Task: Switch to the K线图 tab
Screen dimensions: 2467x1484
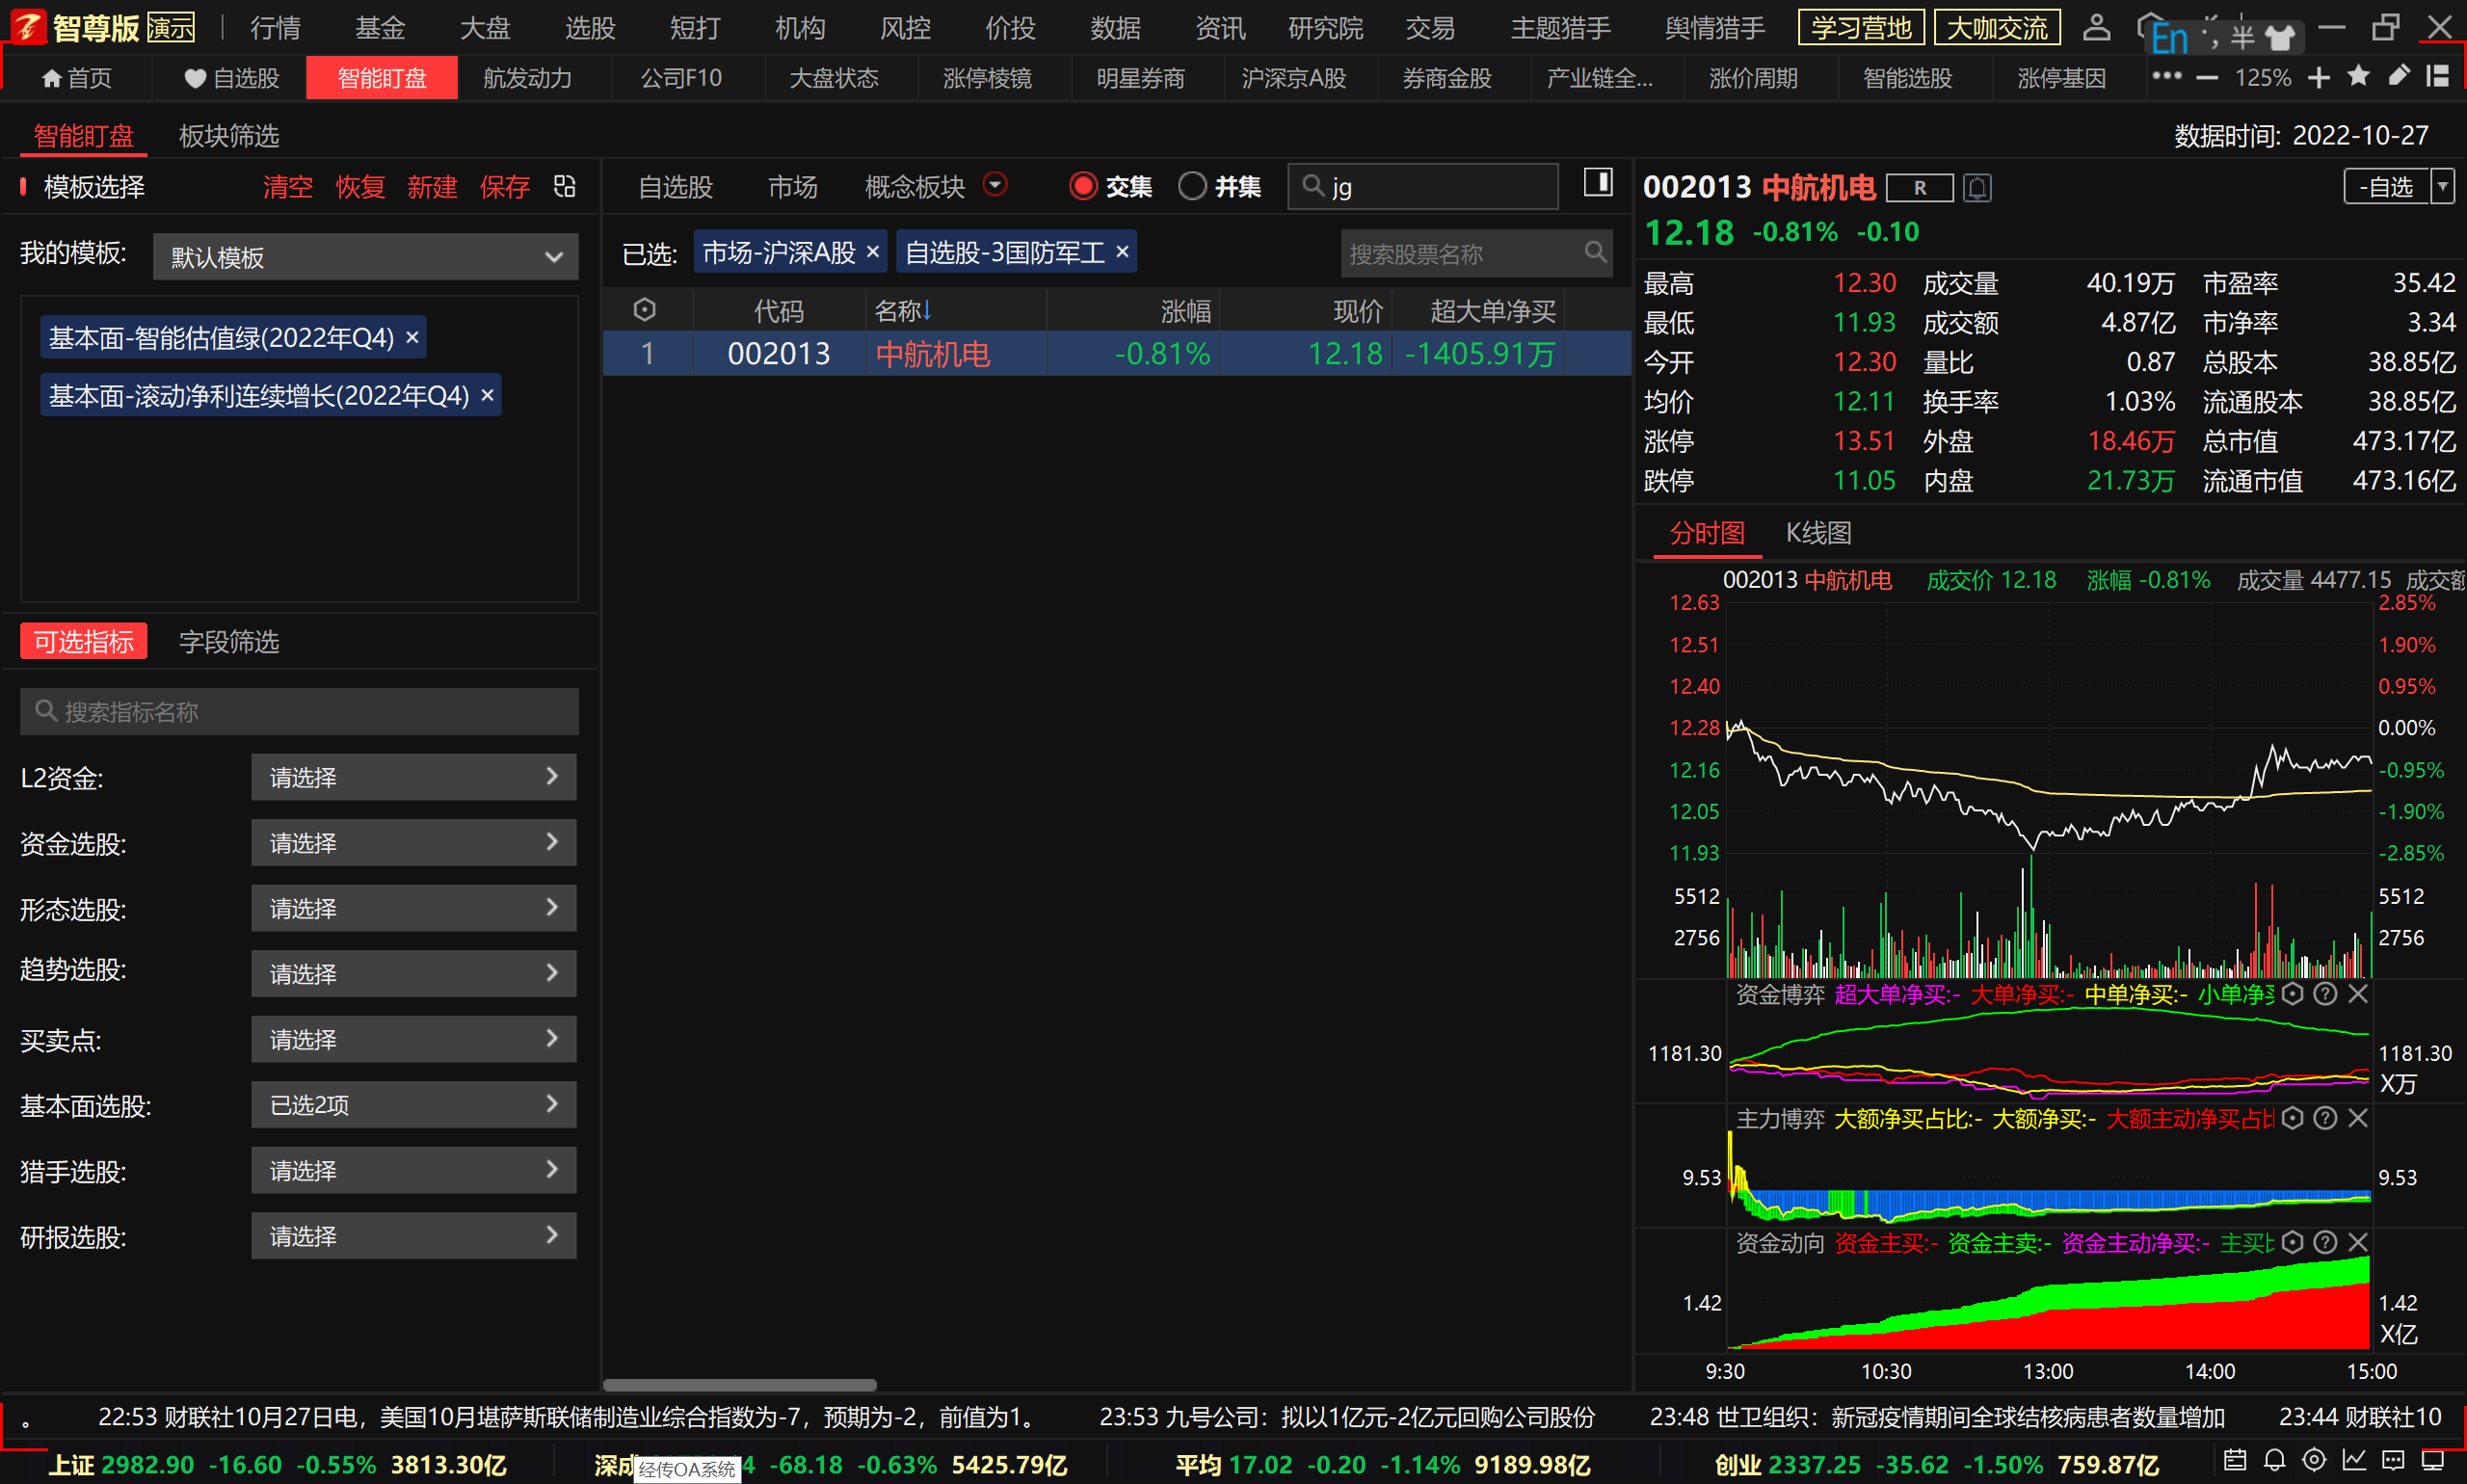Action: pyautogui.click(x=1819, y=533)
